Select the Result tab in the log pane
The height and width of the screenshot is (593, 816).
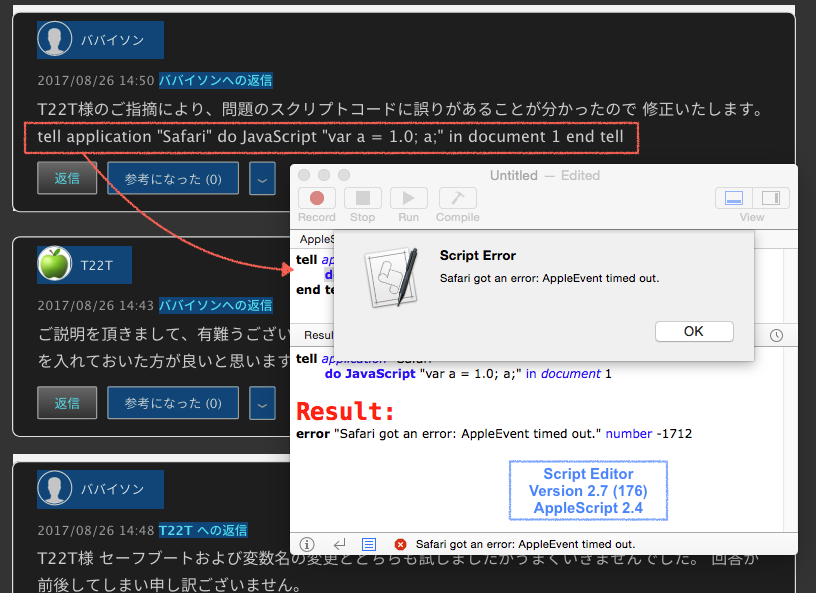pyautogui.click(x=318, y=335)
